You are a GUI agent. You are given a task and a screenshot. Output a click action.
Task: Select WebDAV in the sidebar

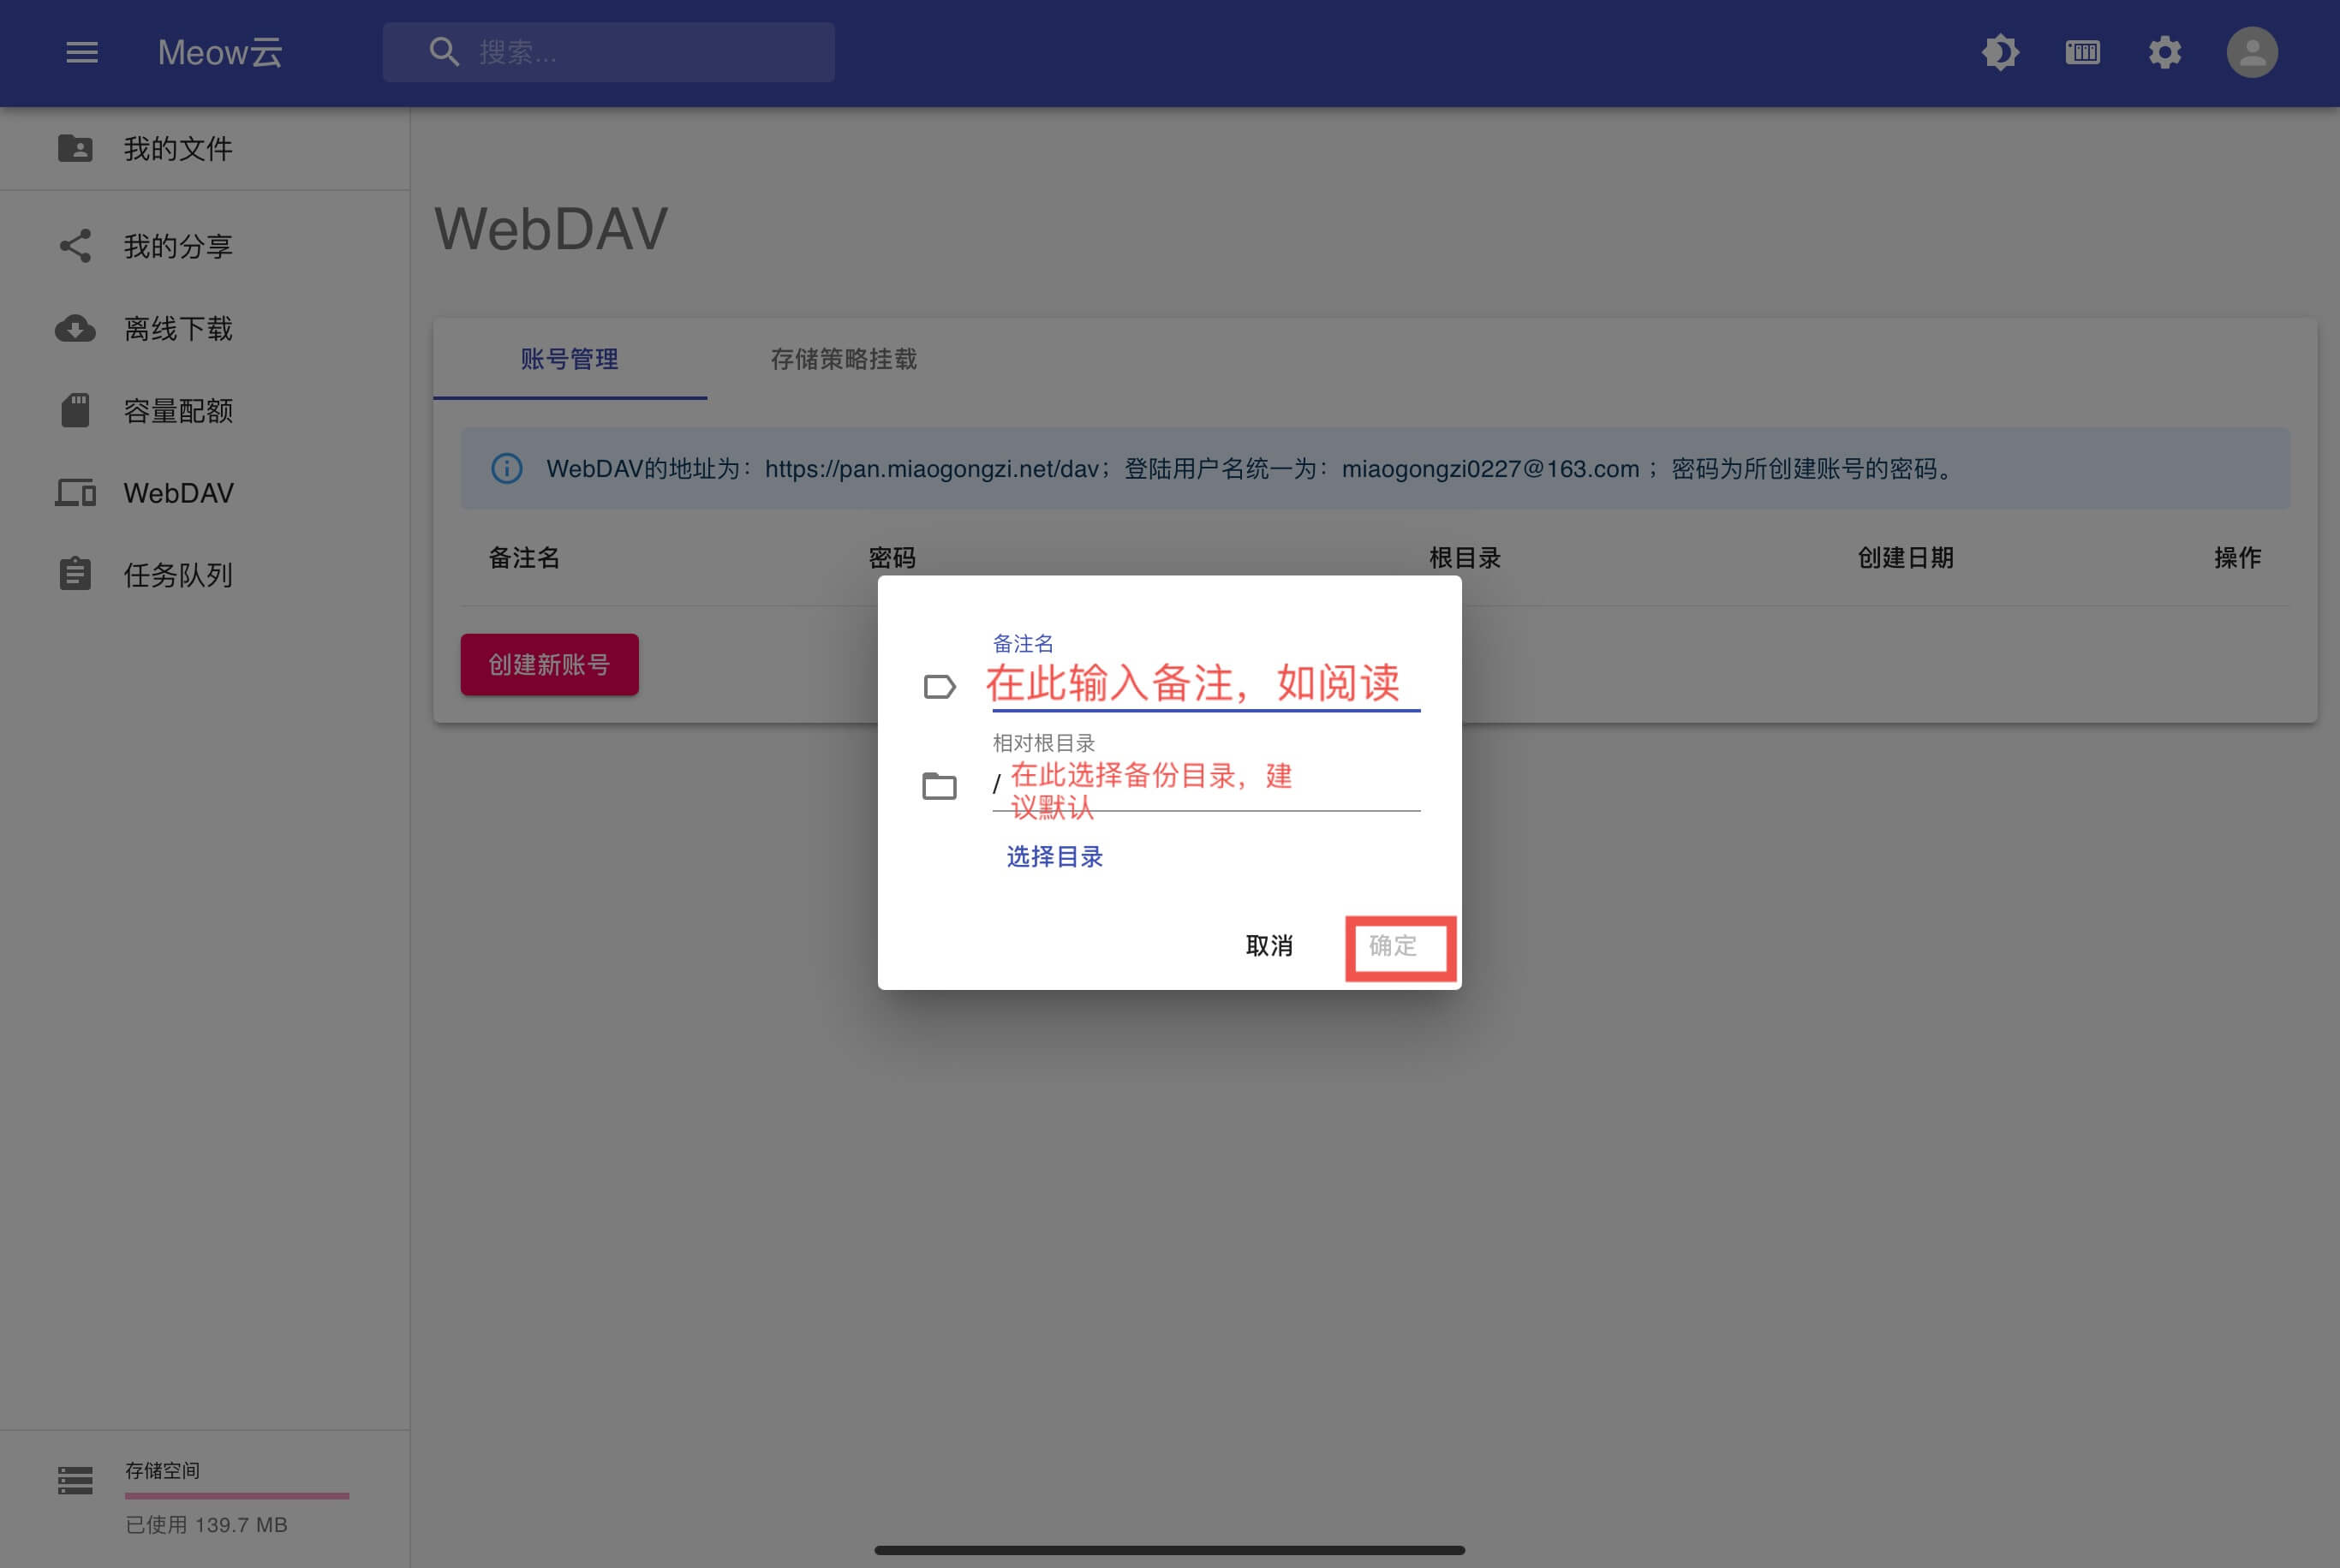coord(178,493)
